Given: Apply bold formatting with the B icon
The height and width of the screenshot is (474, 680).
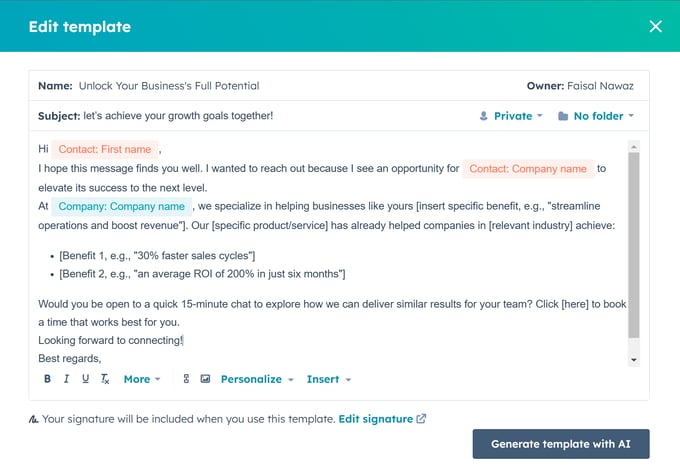Looking at the screenshot, I should (47, 379).
